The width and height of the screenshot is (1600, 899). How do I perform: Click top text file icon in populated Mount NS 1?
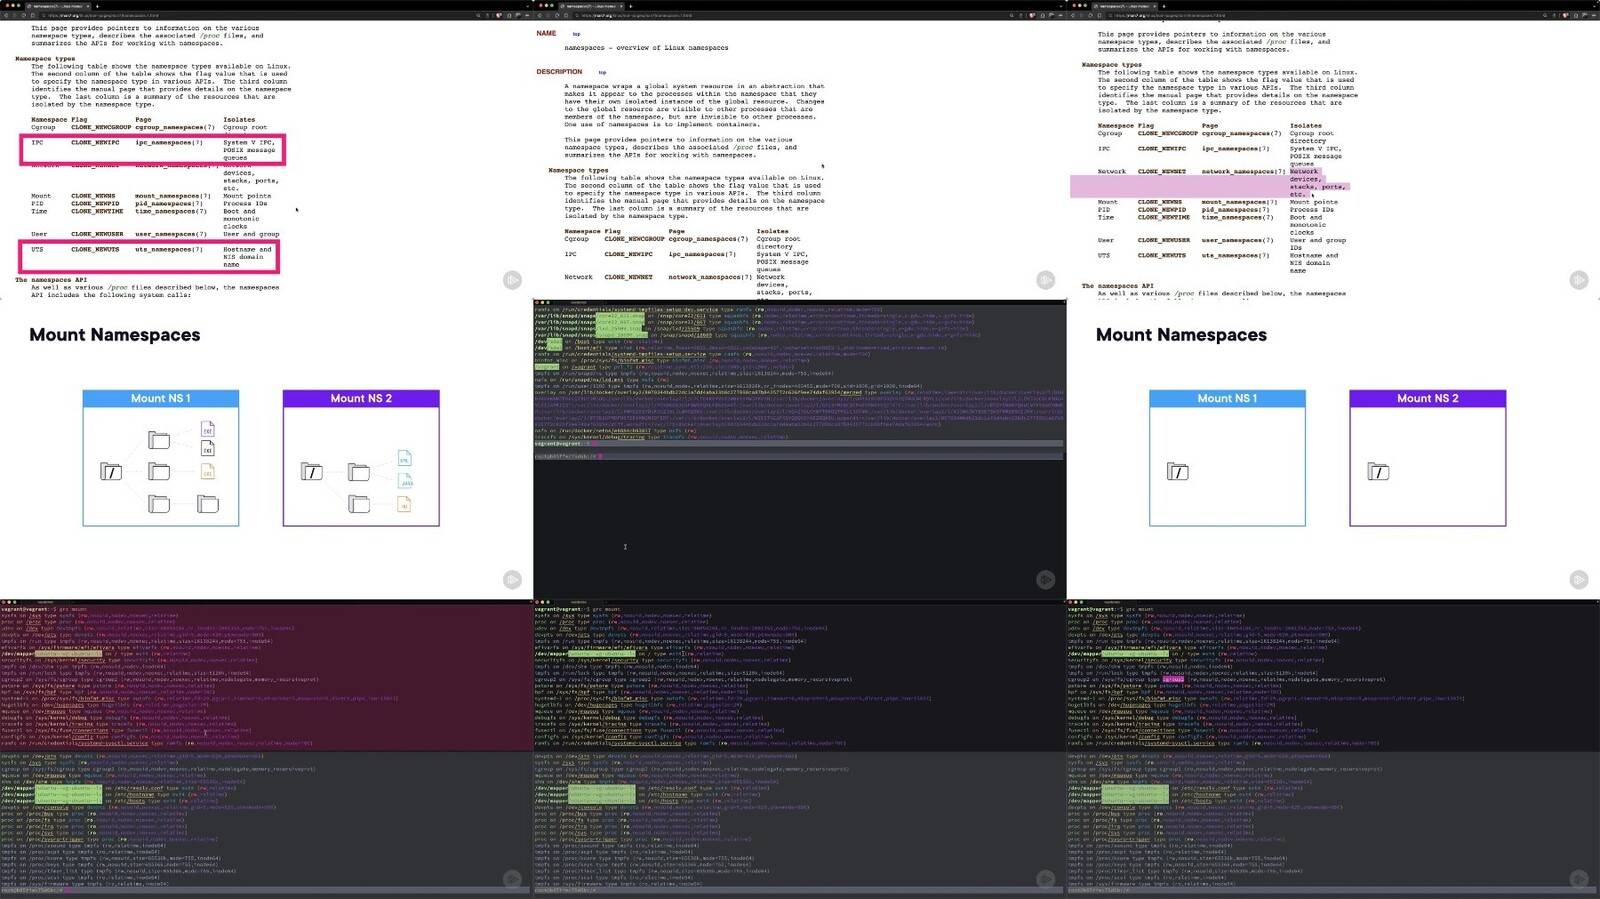click(x=207, y=428)
